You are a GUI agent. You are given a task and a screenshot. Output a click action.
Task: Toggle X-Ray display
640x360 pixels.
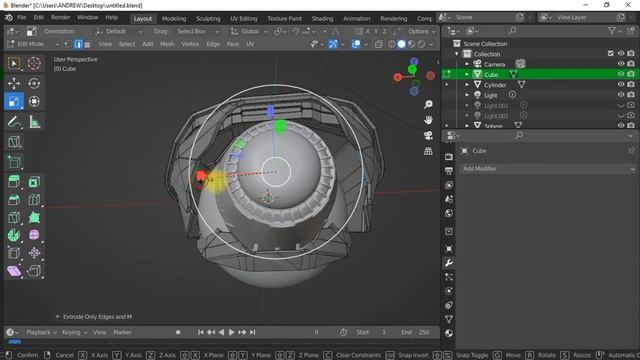[x=379, y=44]
